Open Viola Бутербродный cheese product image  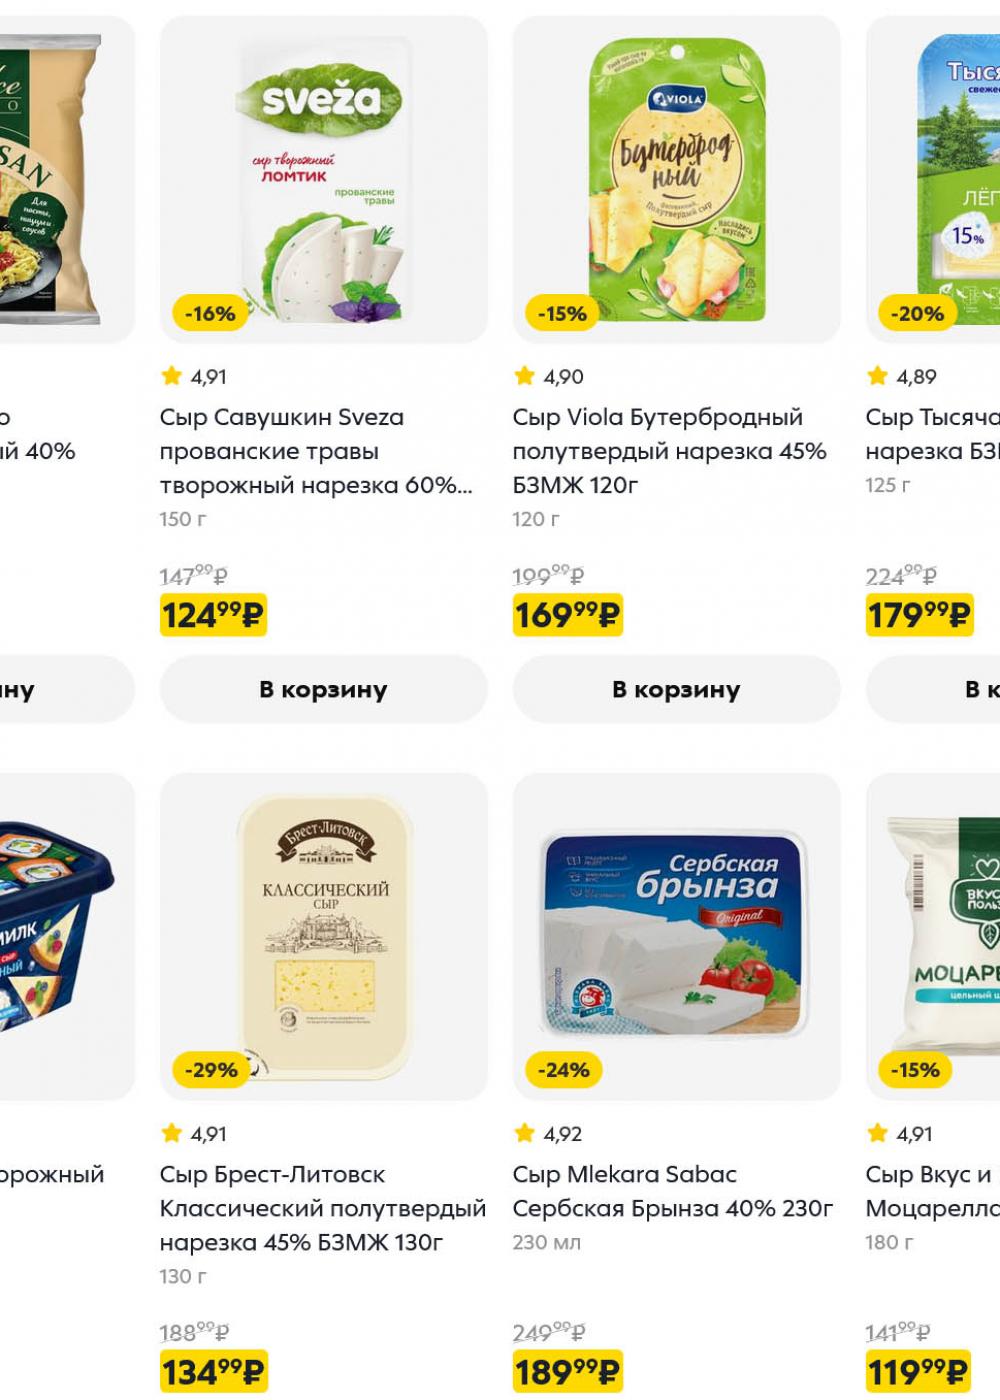point(676,180)
